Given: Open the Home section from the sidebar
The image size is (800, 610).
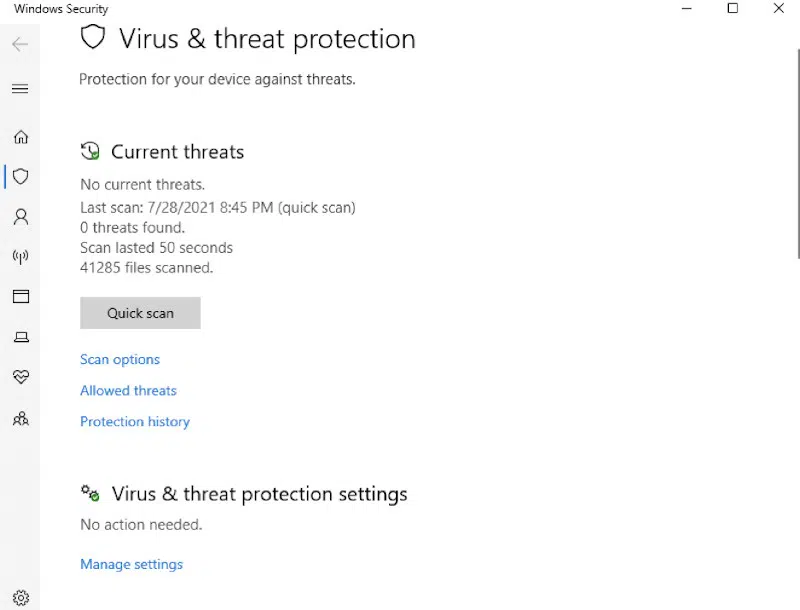Looking at the screenshot, I should click(x=21, y=137).
